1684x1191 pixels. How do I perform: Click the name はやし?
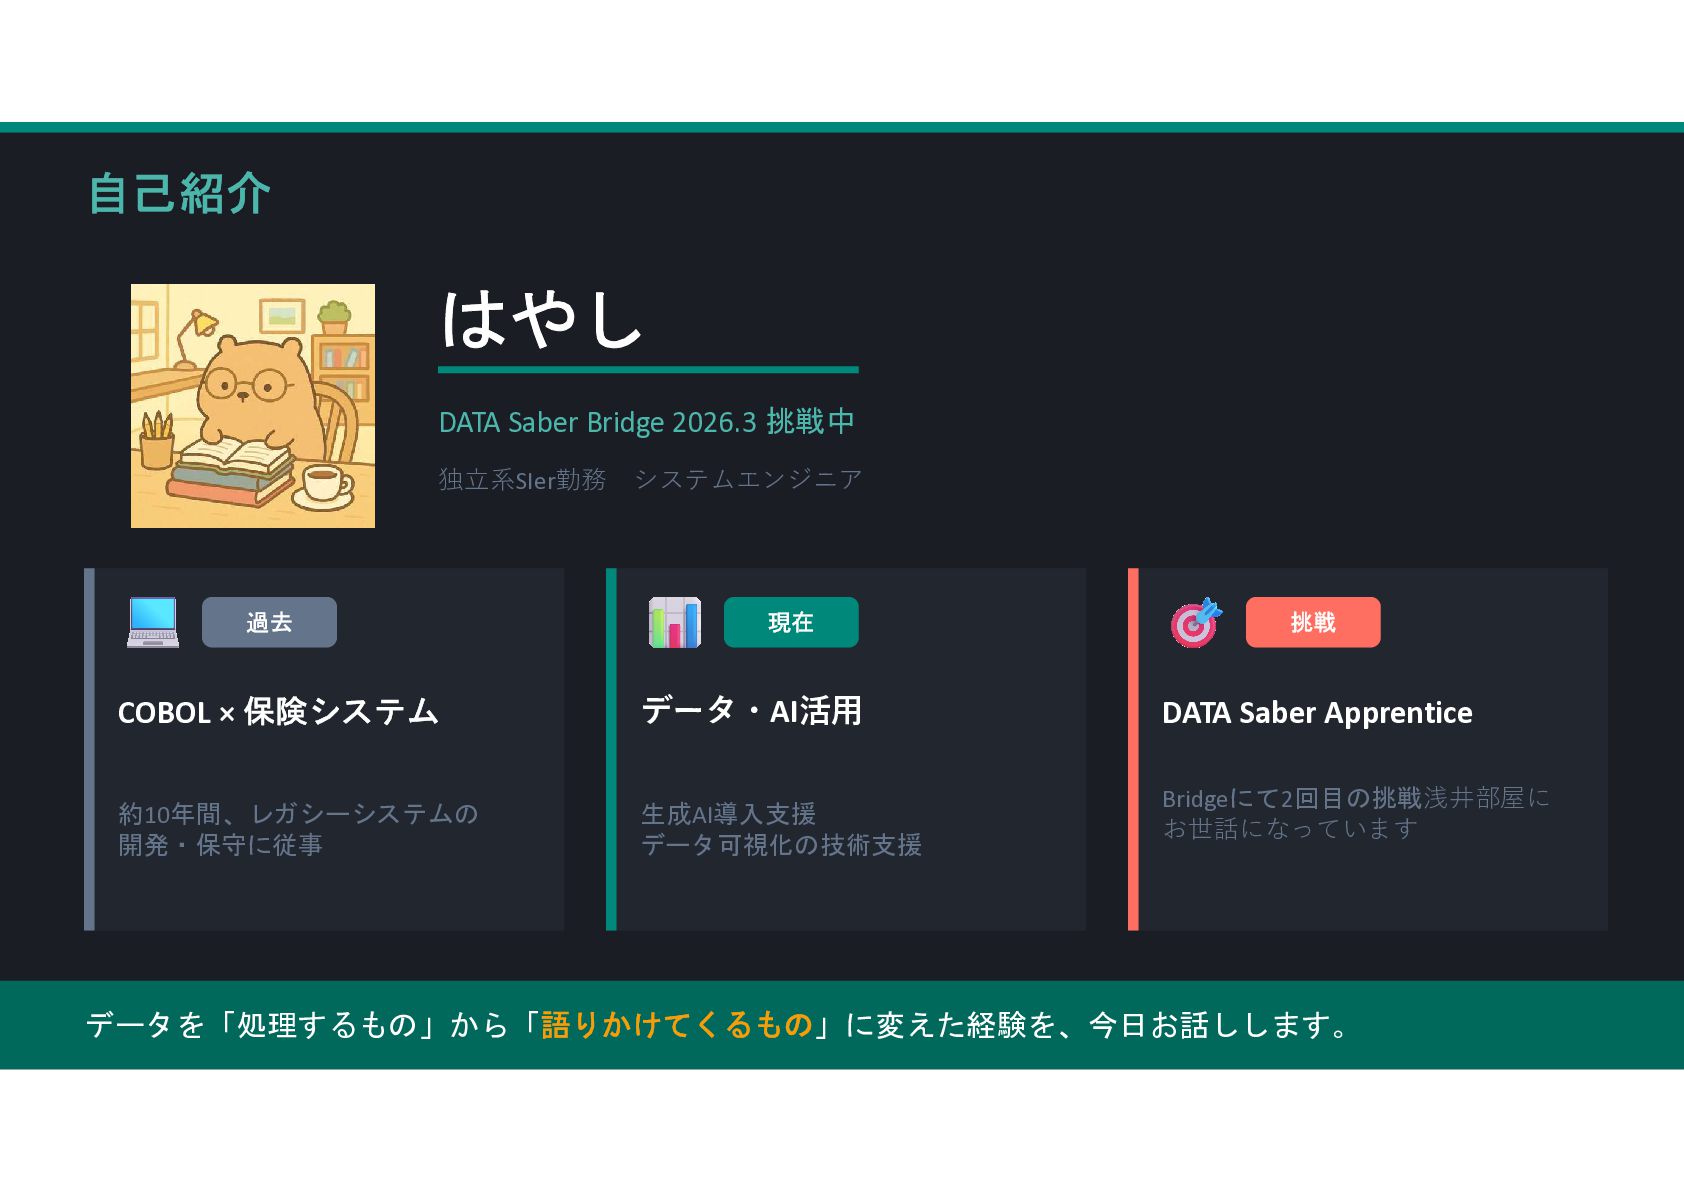[x=541, y=319]
